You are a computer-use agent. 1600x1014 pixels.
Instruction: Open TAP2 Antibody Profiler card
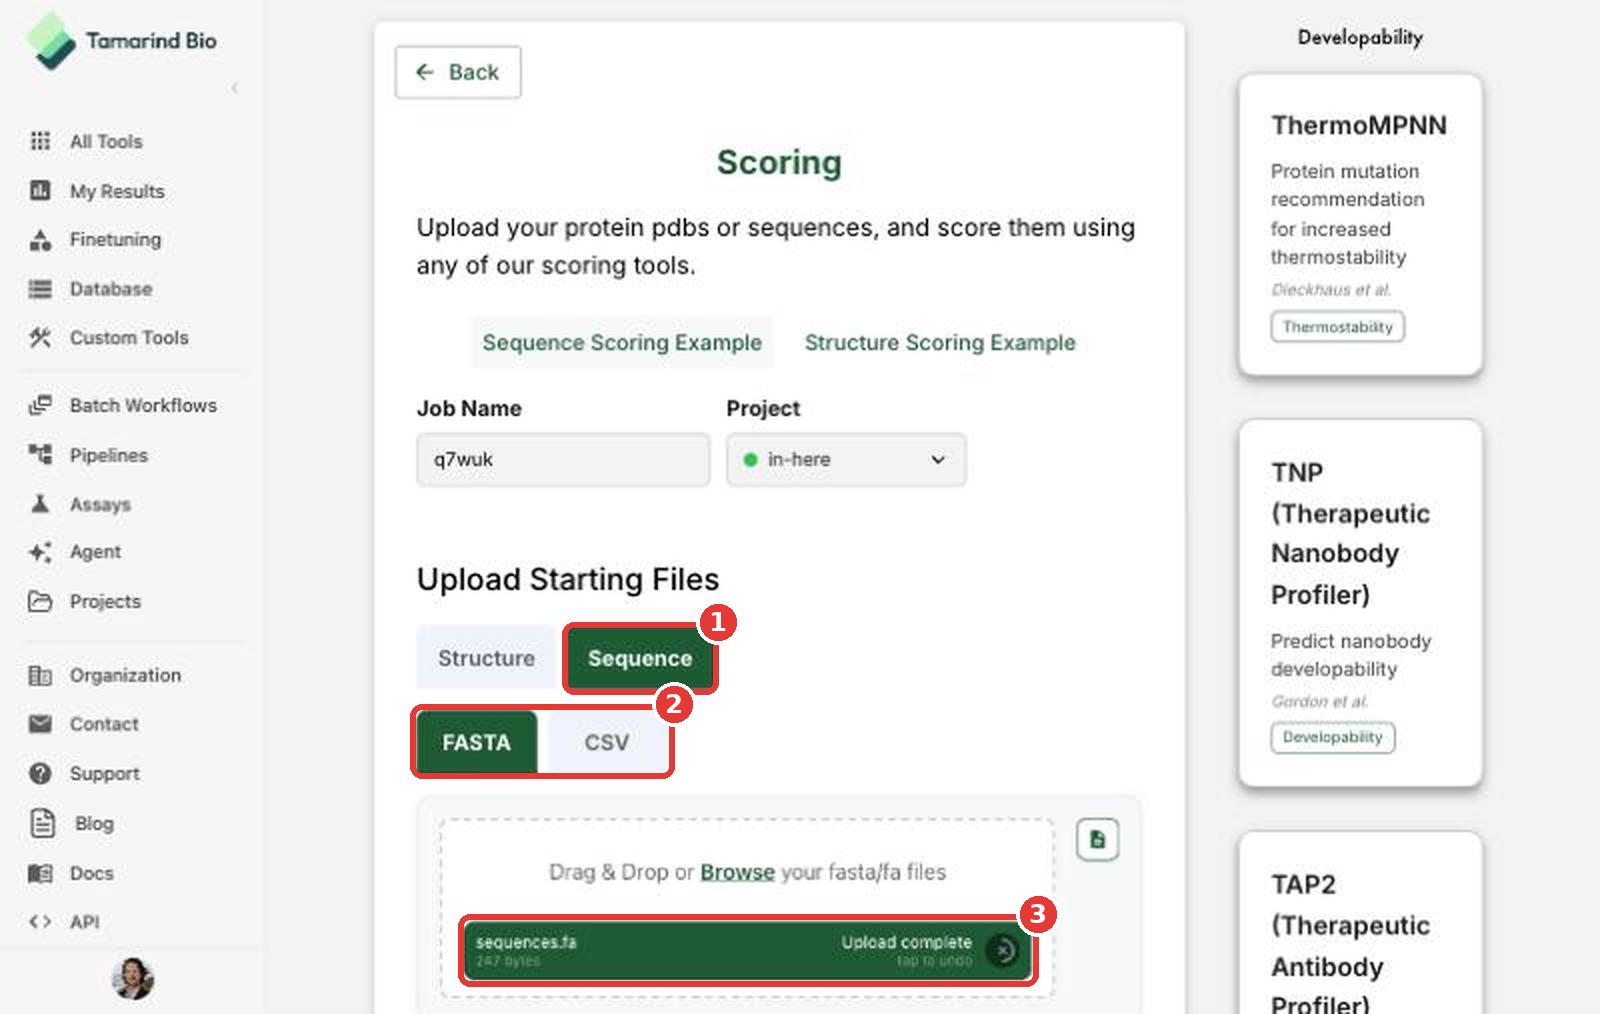pyautogui.click(x=1360, y=924)
